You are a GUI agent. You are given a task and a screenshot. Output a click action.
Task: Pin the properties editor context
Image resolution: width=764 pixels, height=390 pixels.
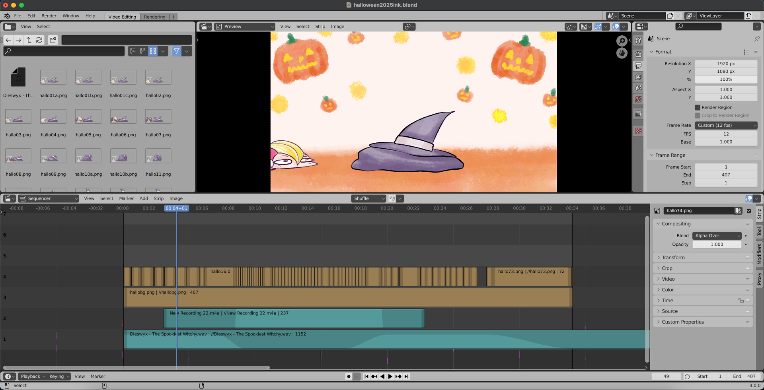pos(756,39)
